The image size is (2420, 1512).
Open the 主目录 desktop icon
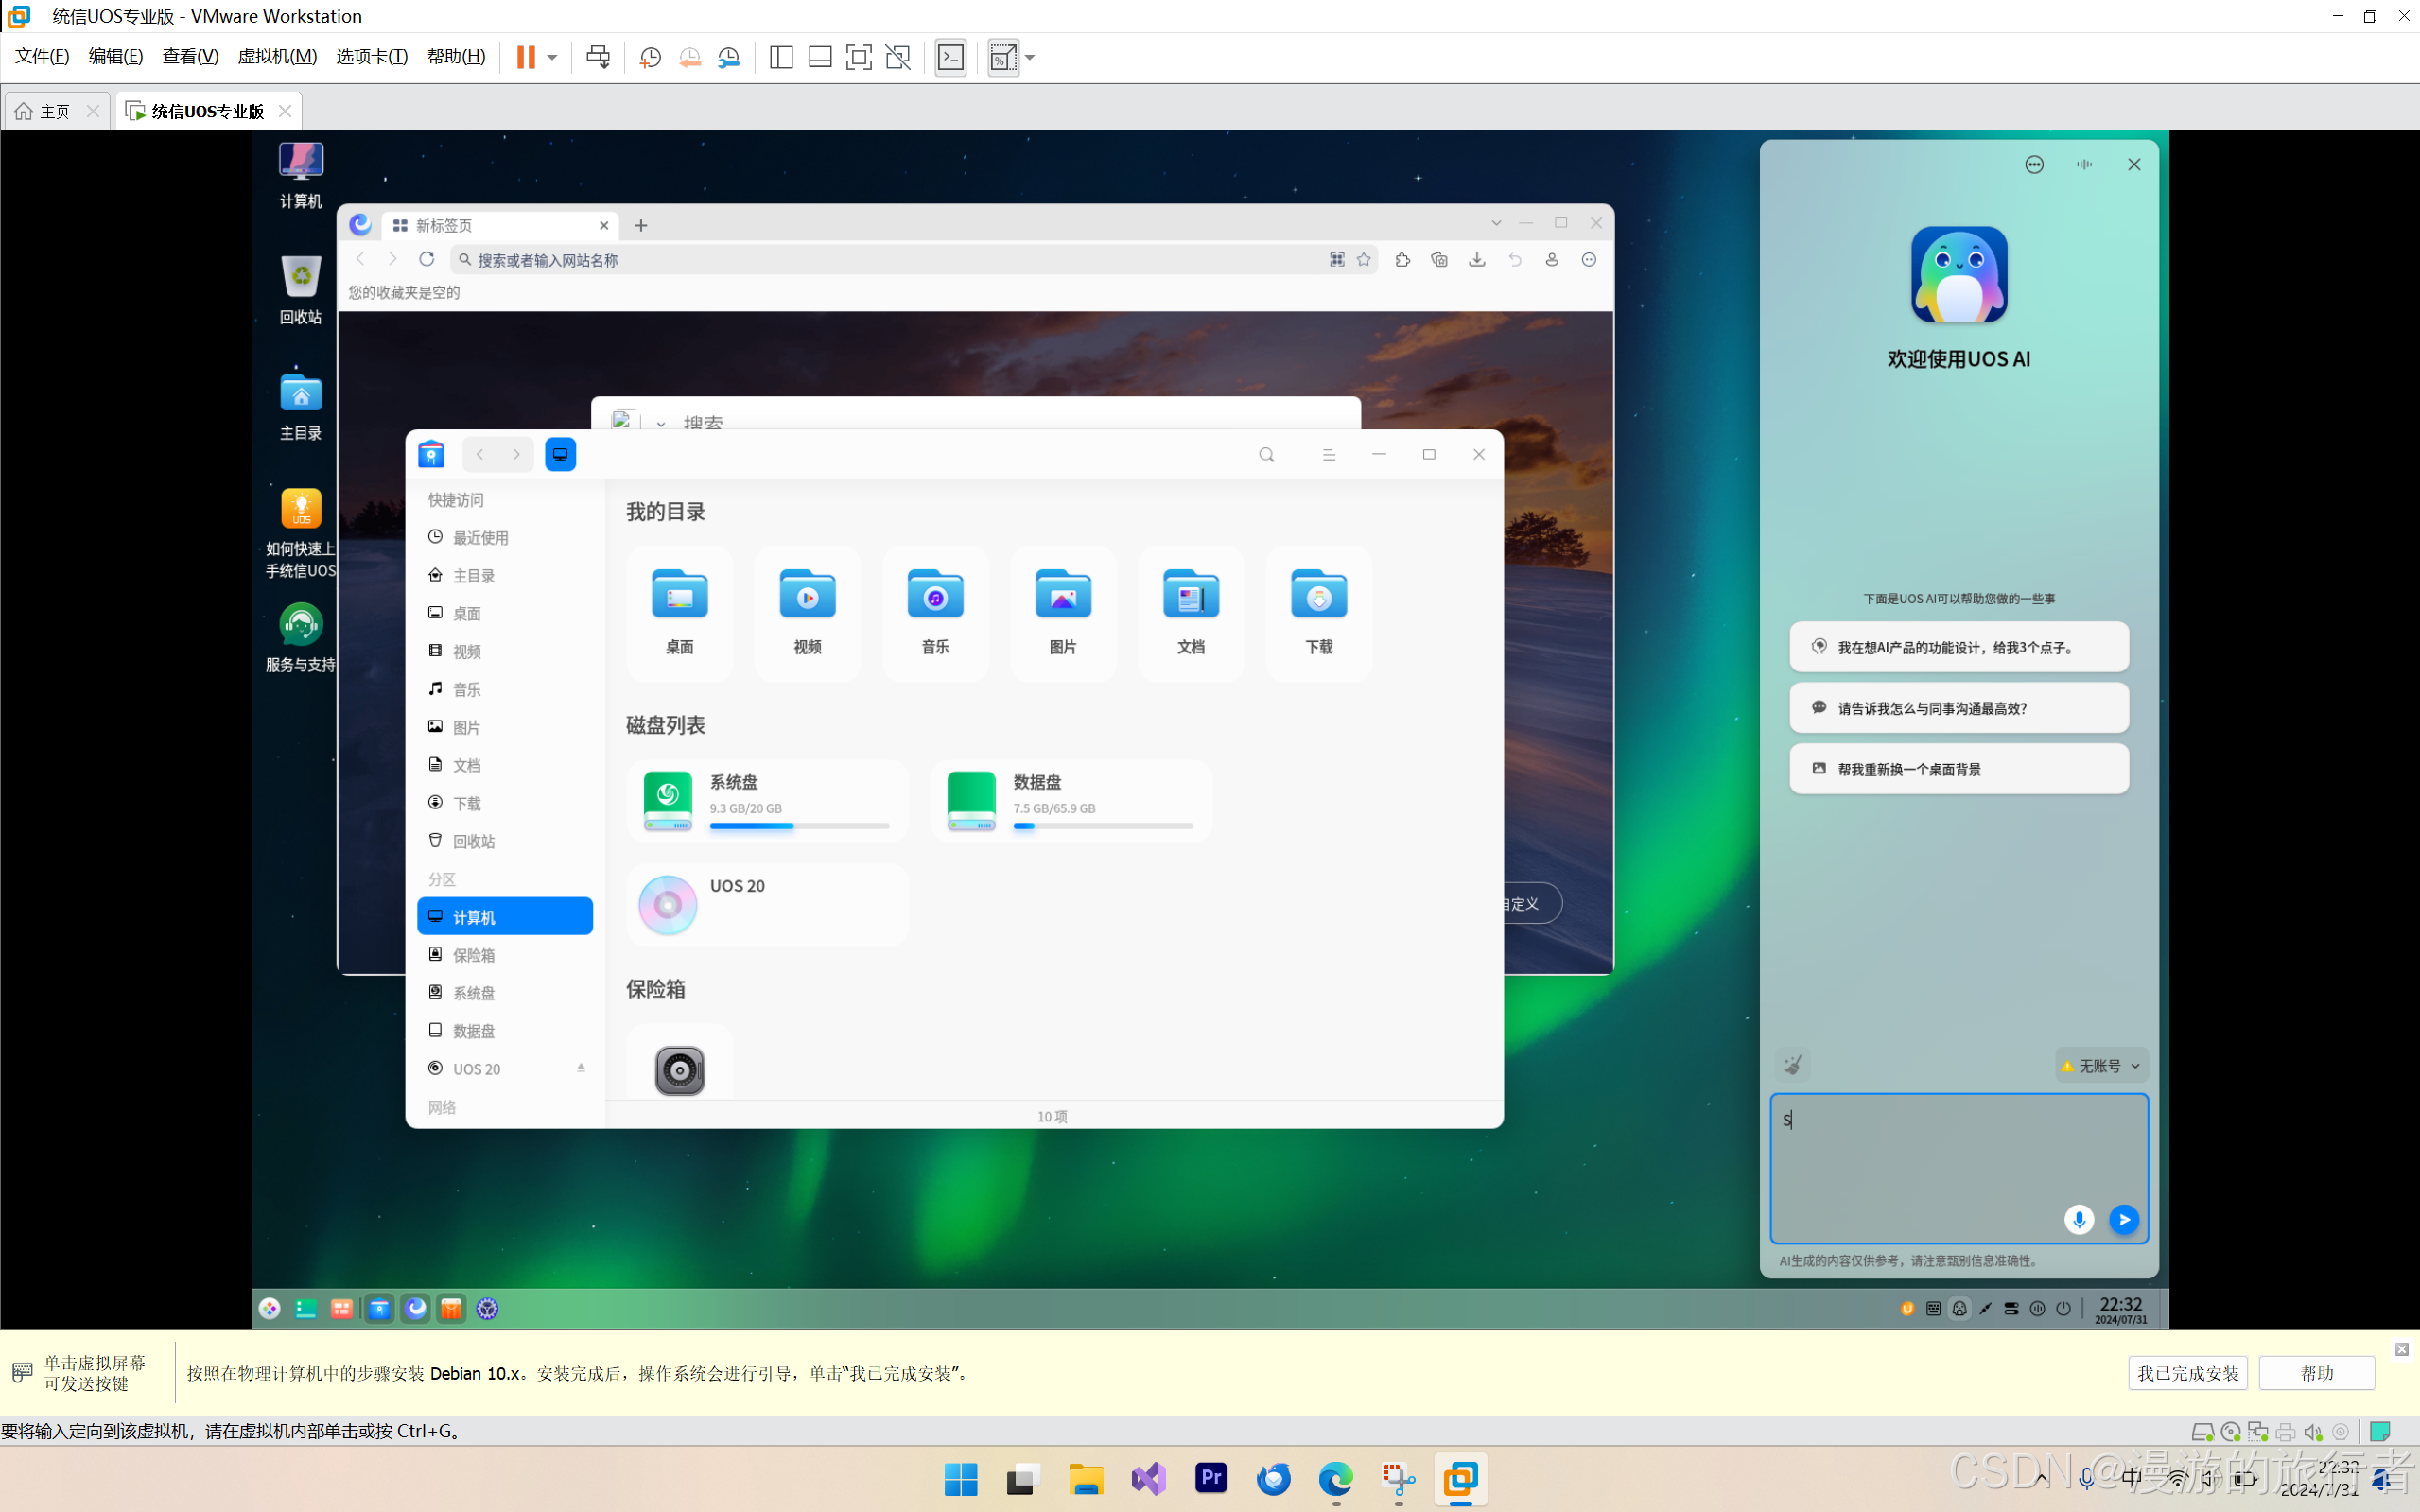[301, 406]
